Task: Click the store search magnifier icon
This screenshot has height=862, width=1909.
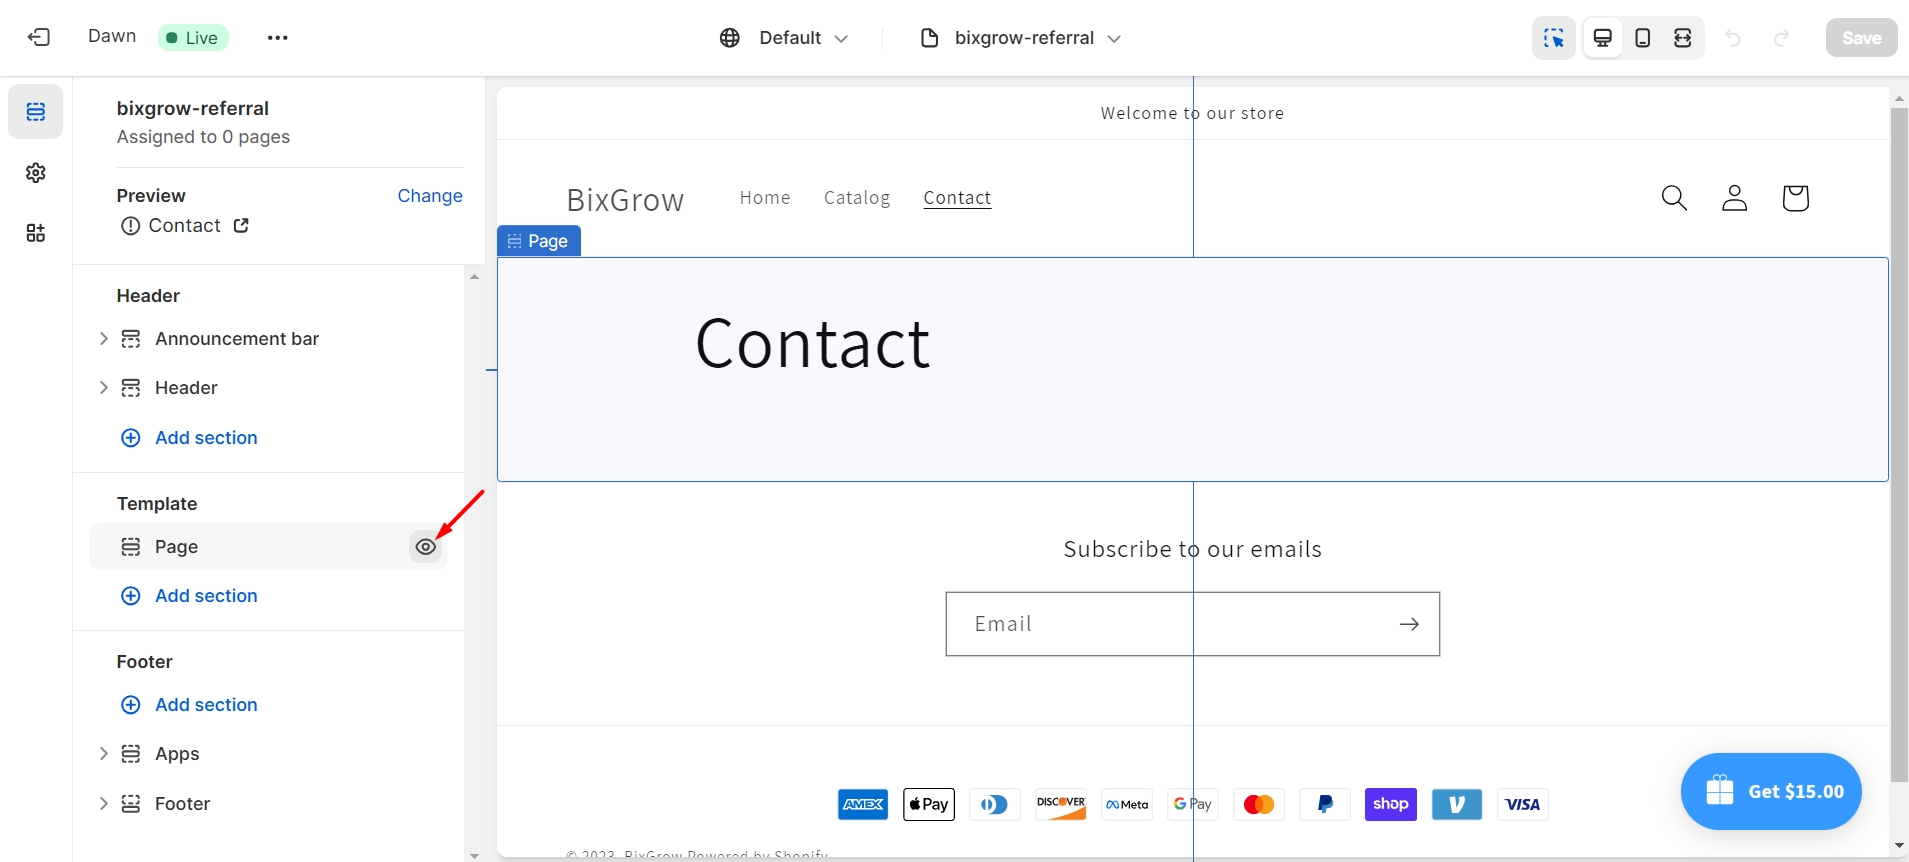Action: coord(1674,198)
